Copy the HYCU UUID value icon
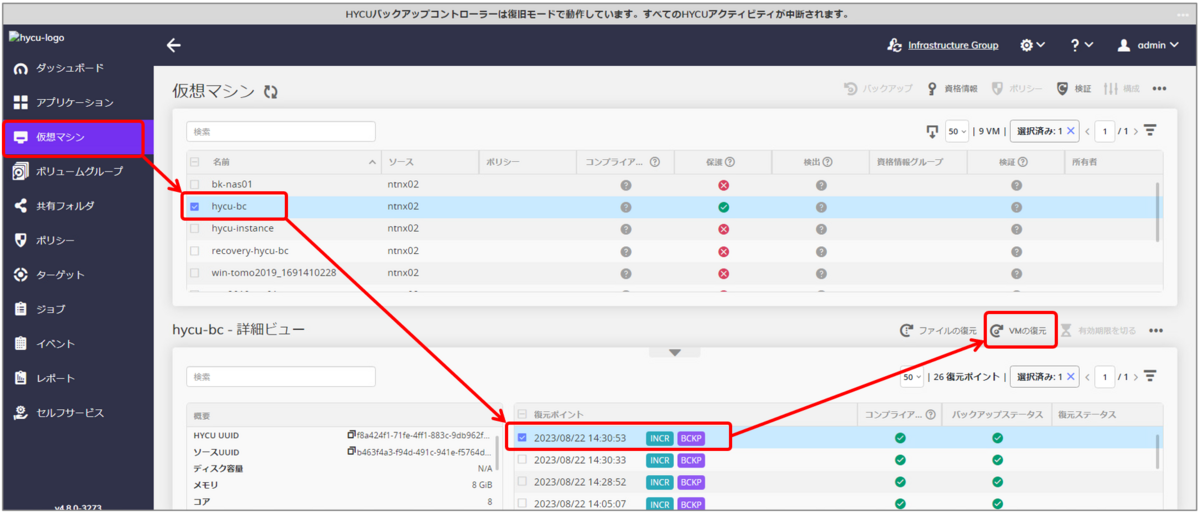Screen dimensions: 1200x513 tap(351, 435)
